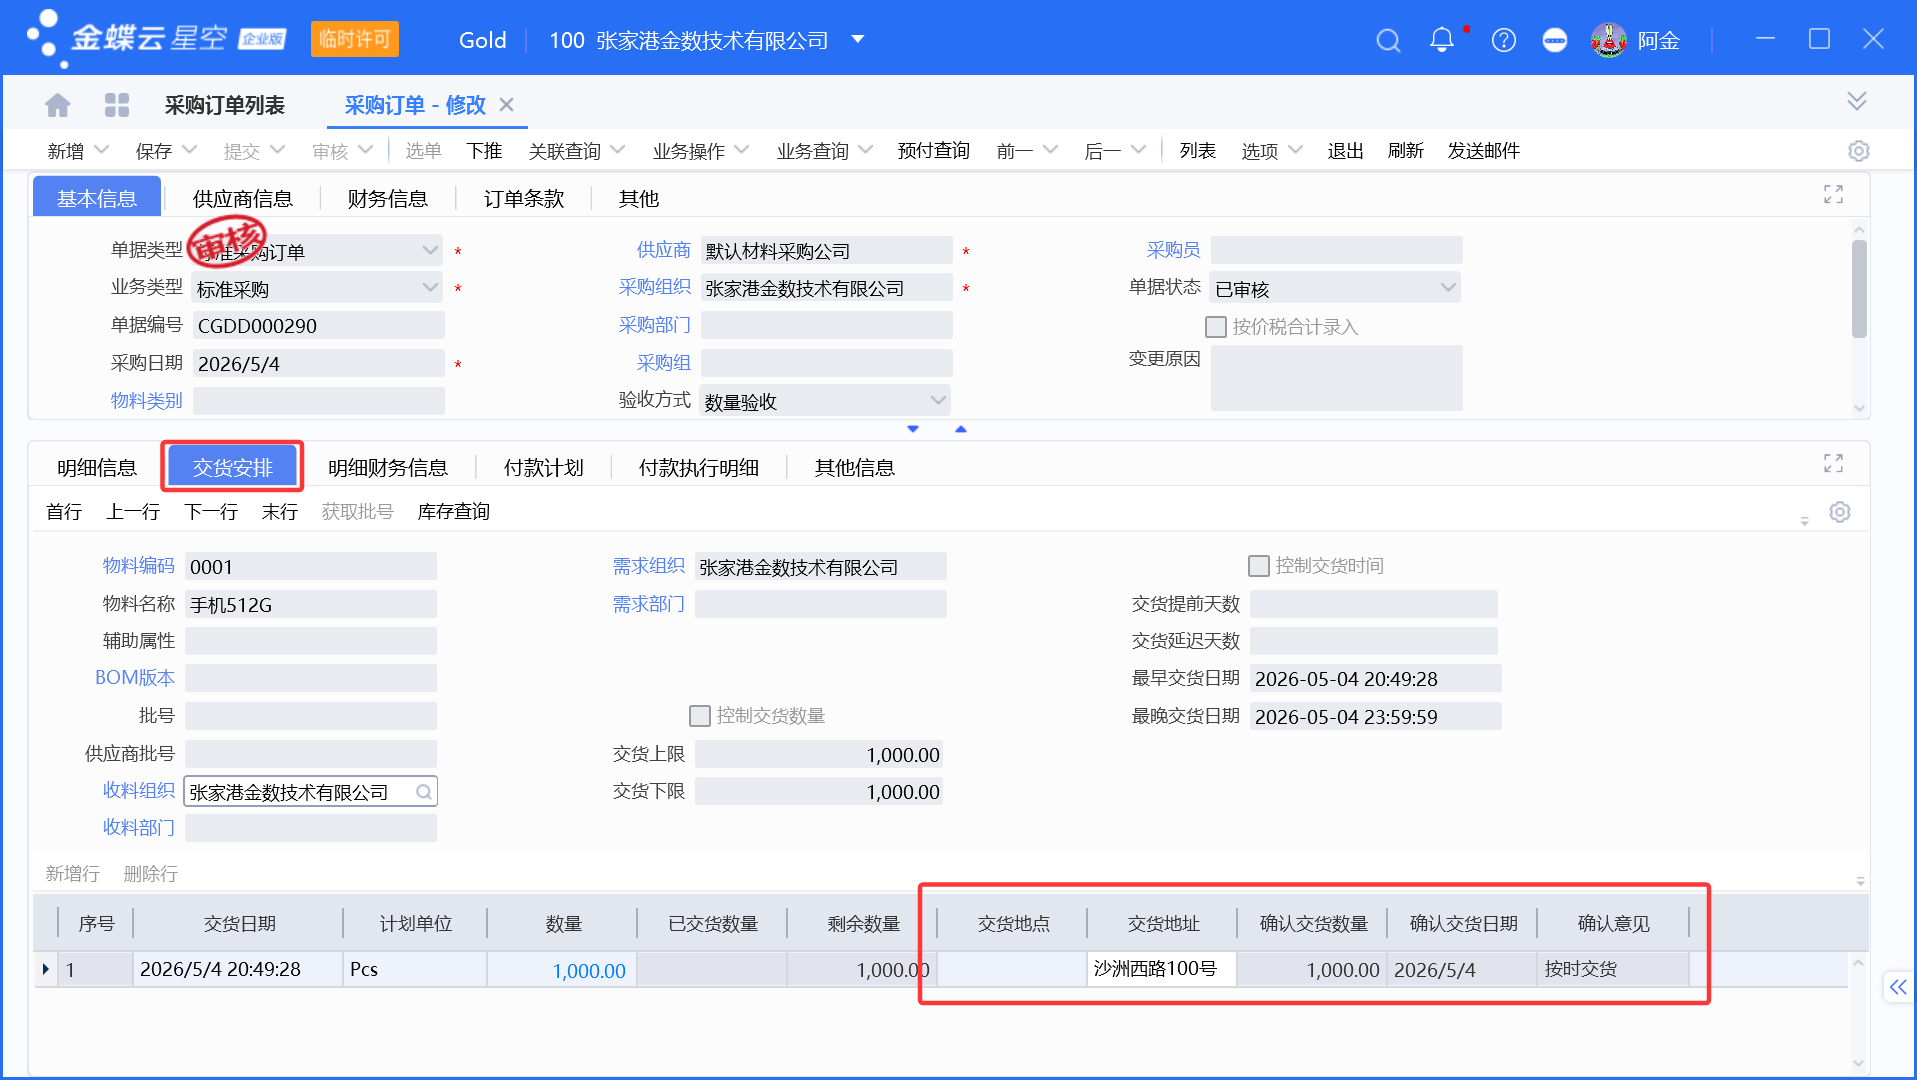Click 预付查询 button
Viewport: 1917px width, 1080px height.
(x=934, y=151)
